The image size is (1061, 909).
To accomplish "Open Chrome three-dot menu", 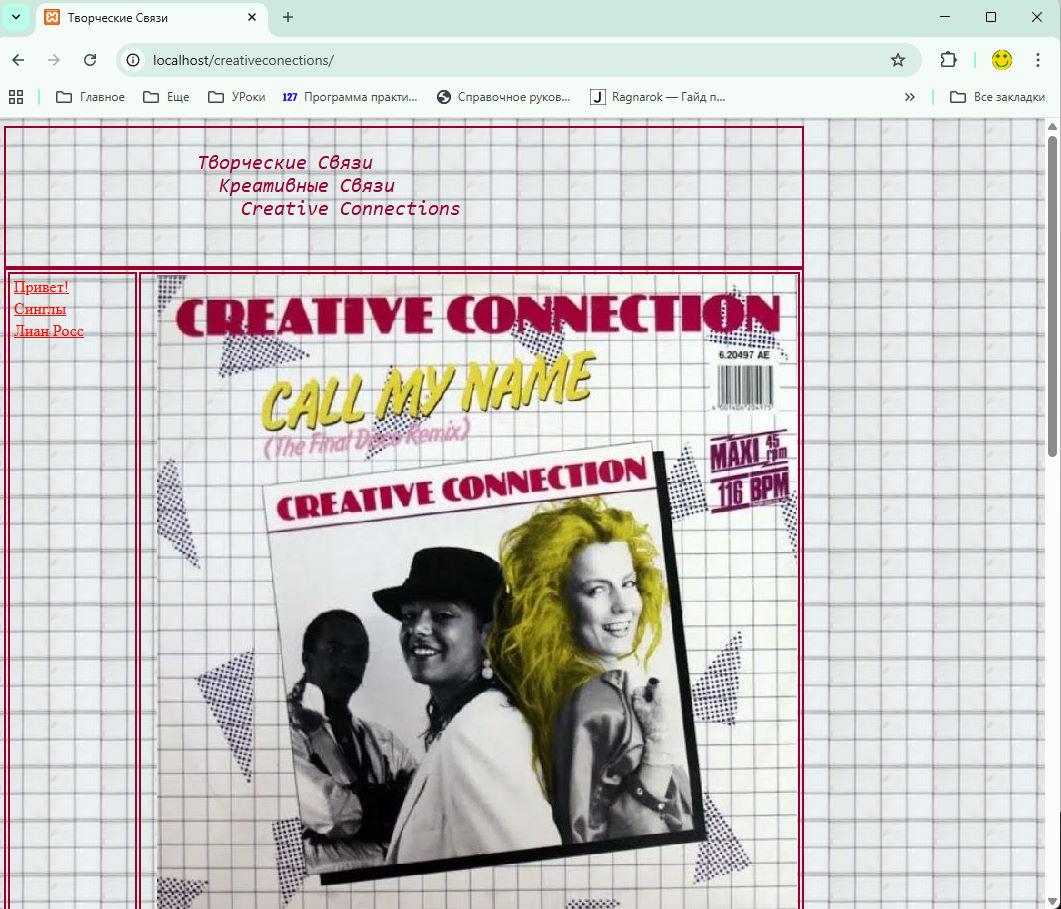I will click(1038, 60).
